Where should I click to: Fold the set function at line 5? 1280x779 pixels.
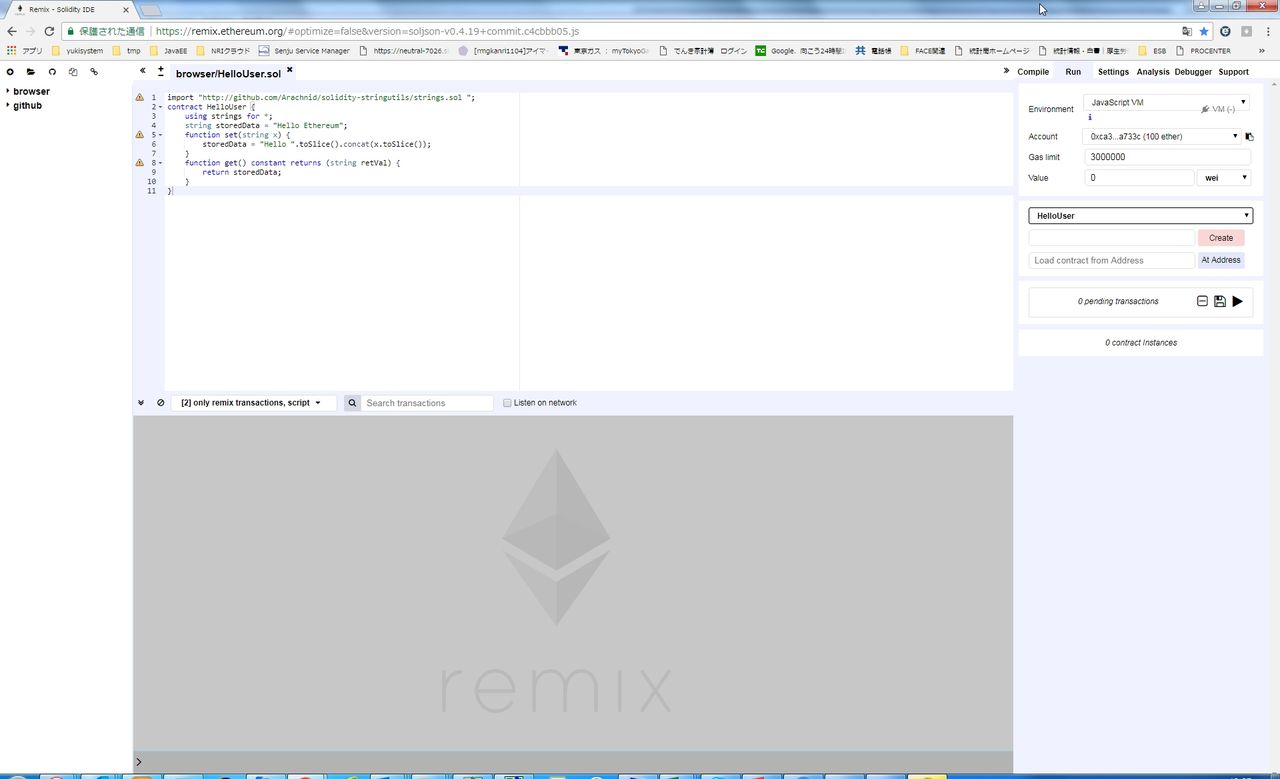pyautogui.click(x=160, y=135)
